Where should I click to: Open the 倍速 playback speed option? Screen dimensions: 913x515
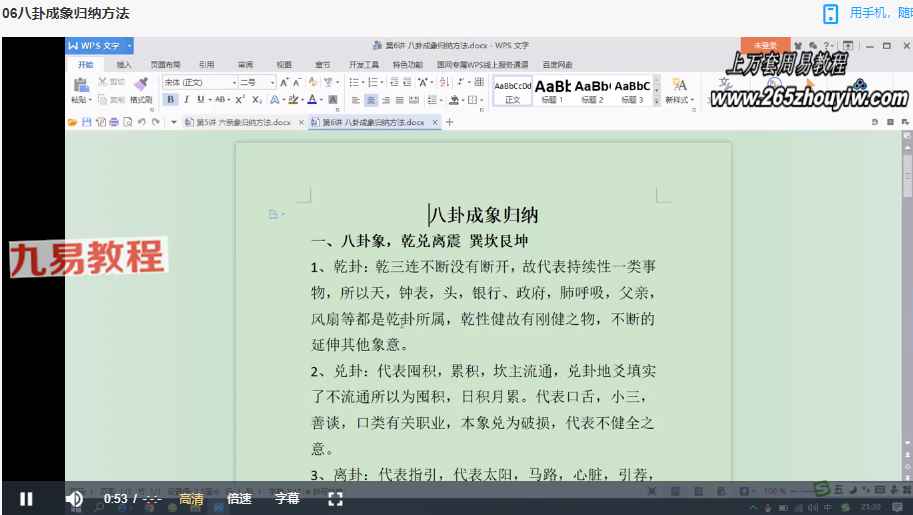point(239,498)
